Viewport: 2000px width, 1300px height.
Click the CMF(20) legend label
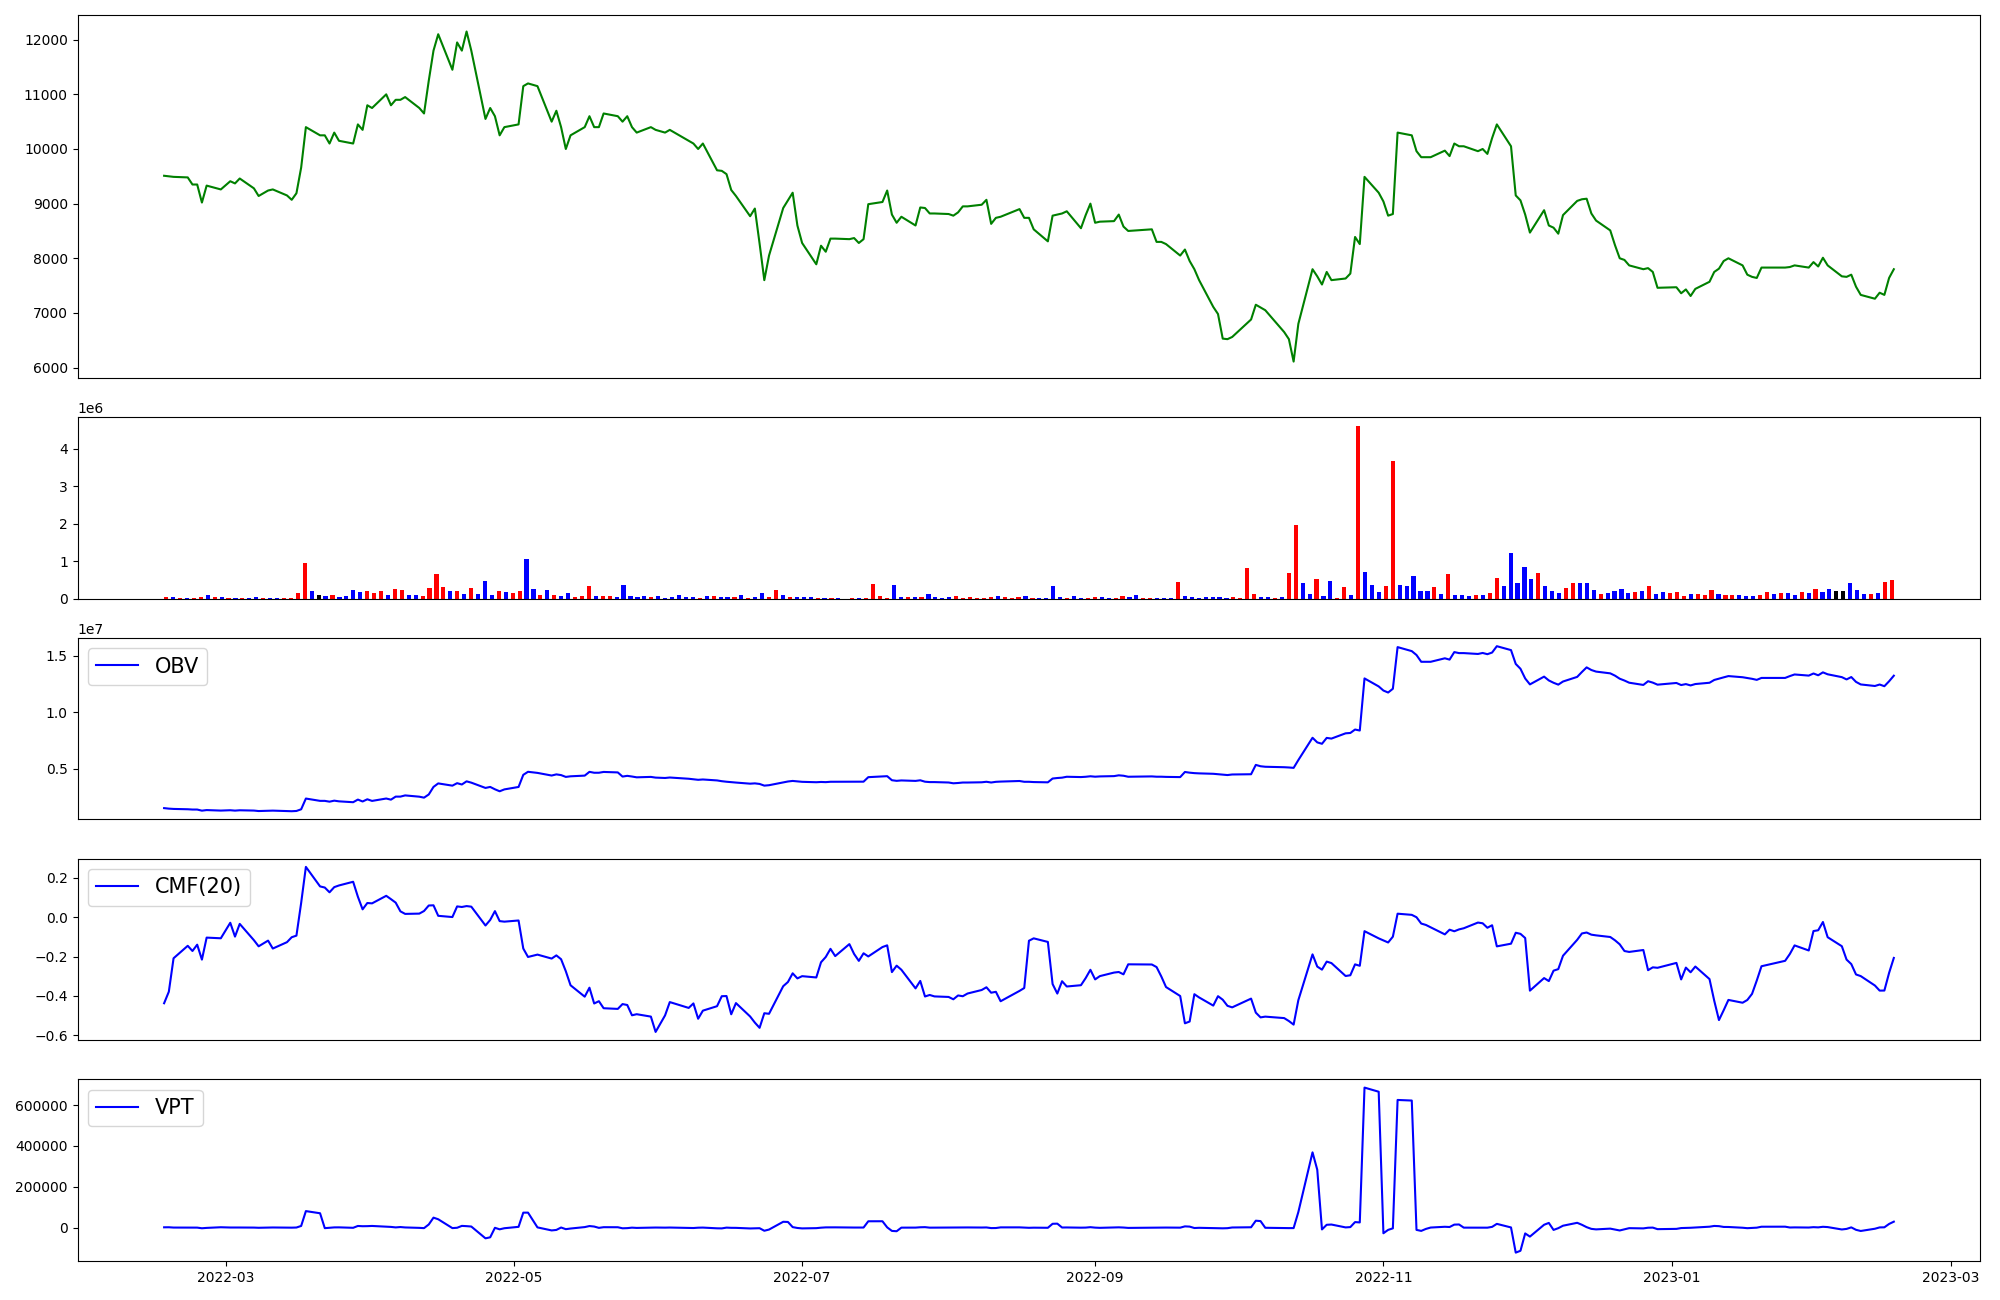(197, 886)
